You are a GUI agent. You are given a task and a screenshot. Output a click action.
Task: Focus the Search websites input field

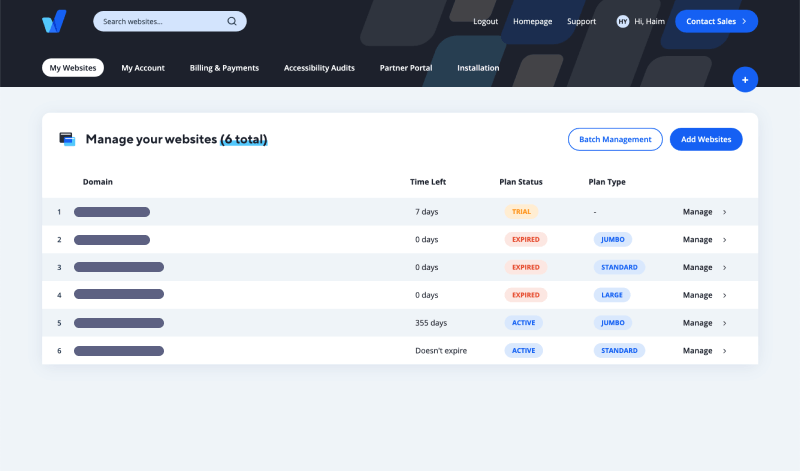[160, 21]
